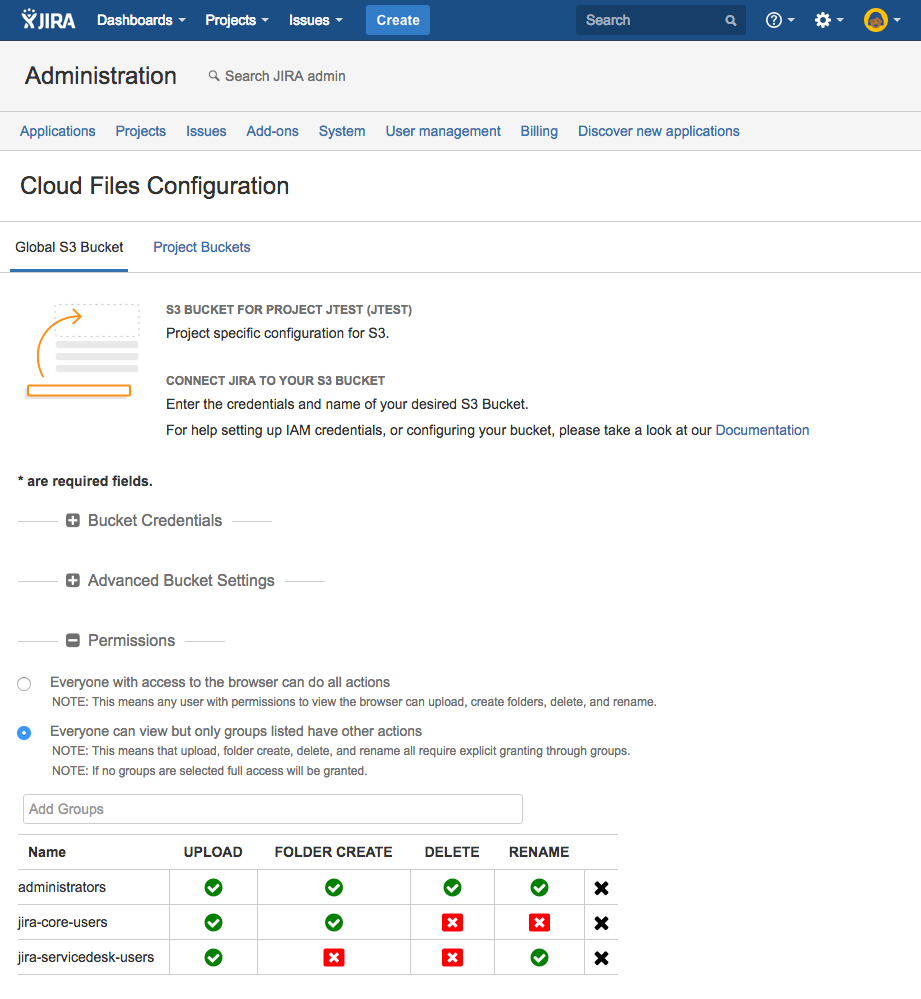Open the Issues admin menu item

point(206,131)
